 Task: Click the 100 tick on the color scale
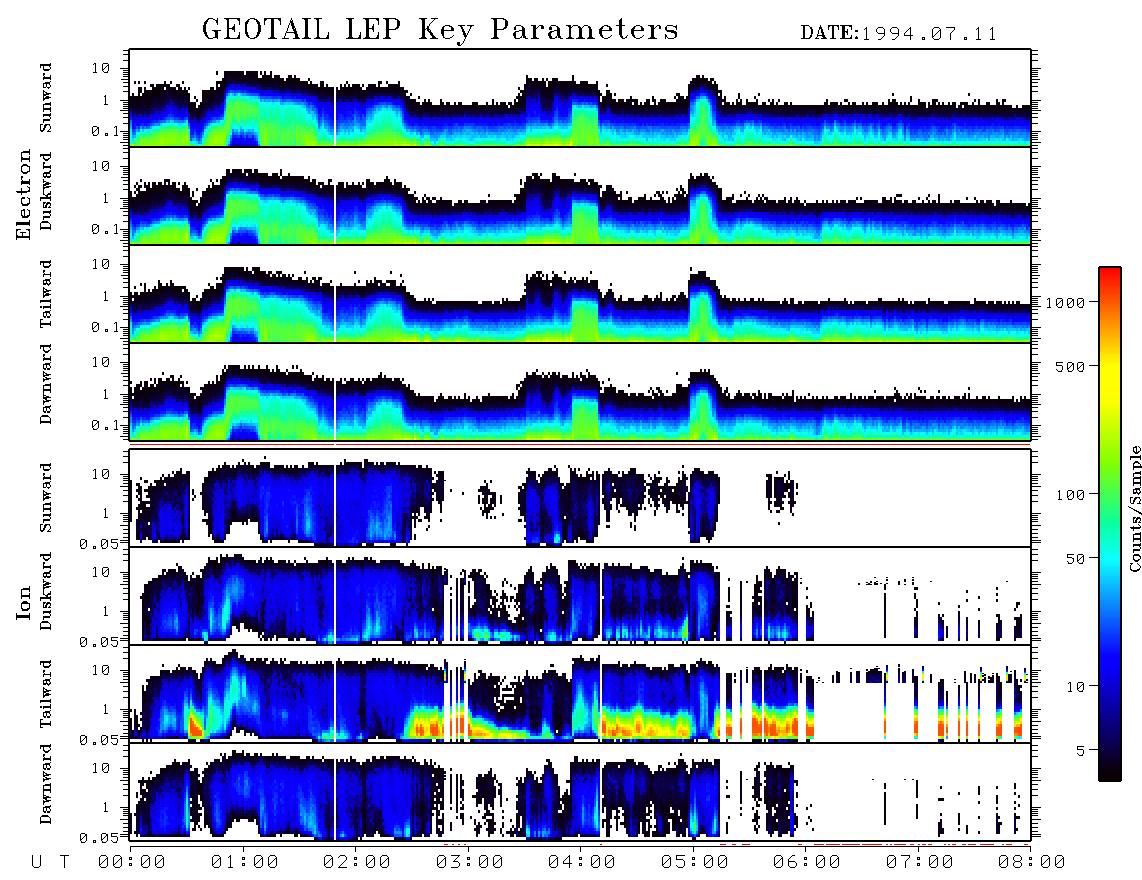(x=1070, y=495)
